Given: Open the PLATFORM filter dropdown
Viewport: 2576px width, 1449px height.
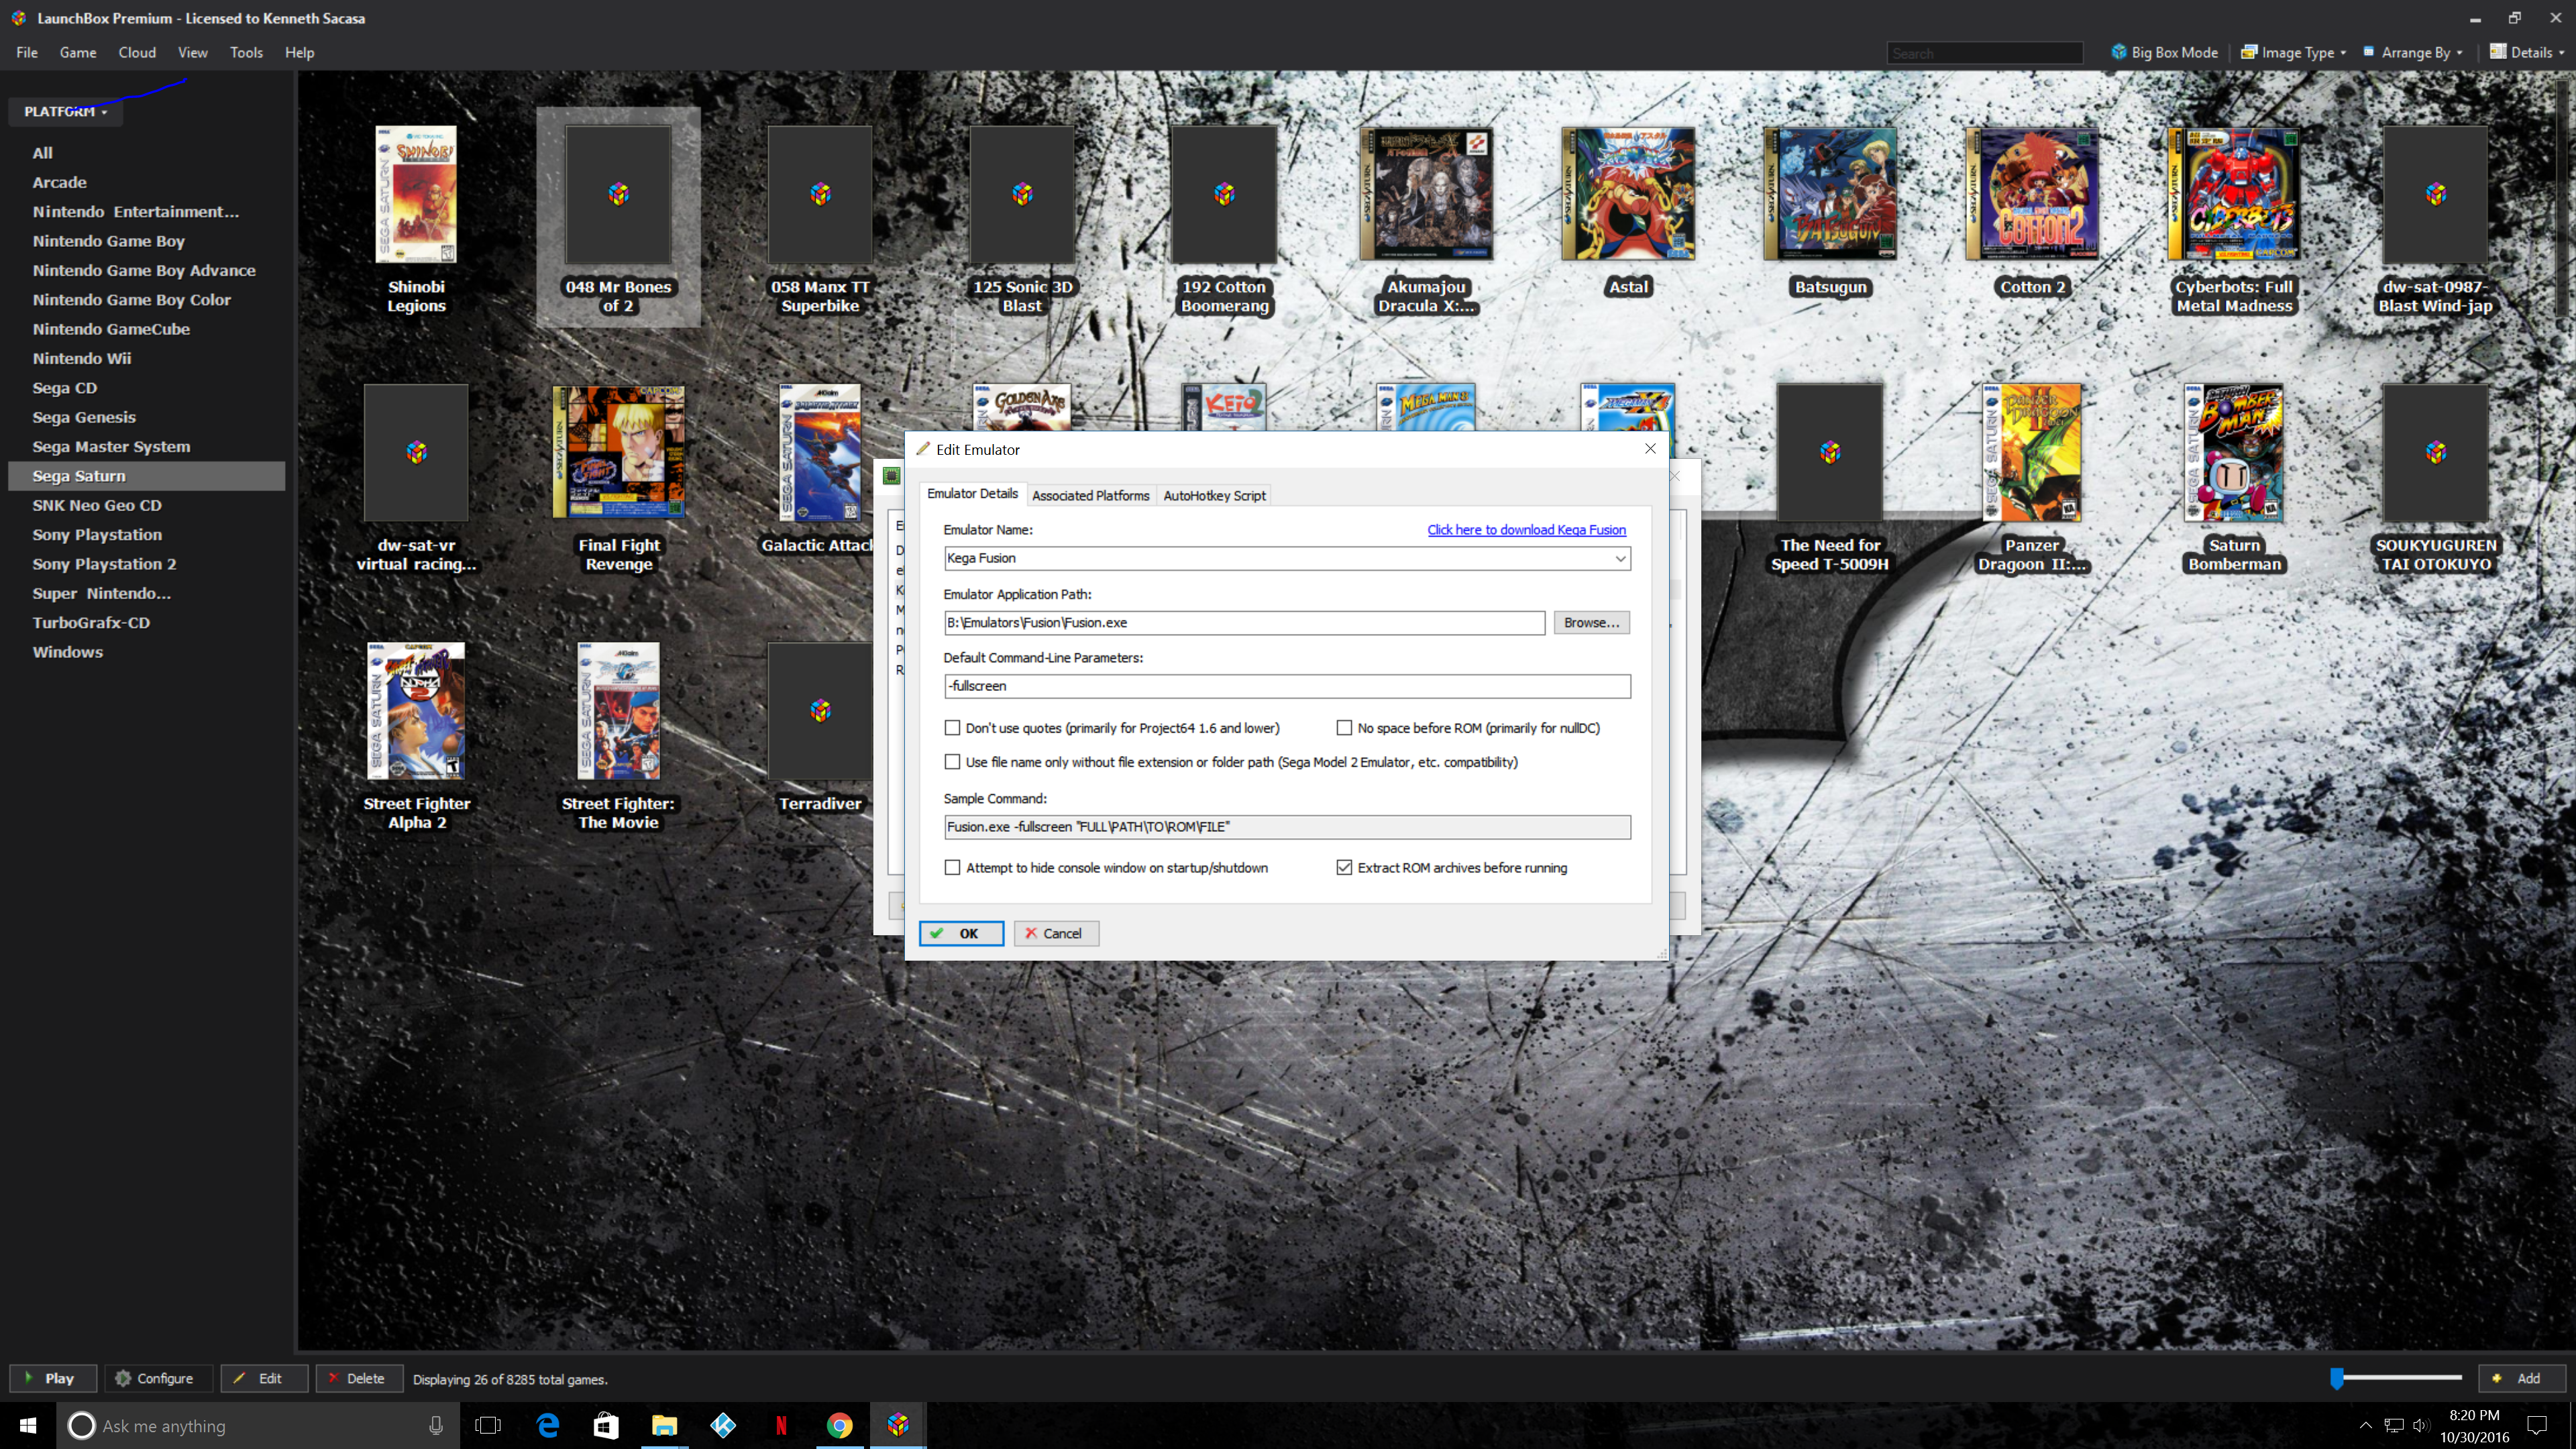Looking at the screenshot, I should coord(65,111).
